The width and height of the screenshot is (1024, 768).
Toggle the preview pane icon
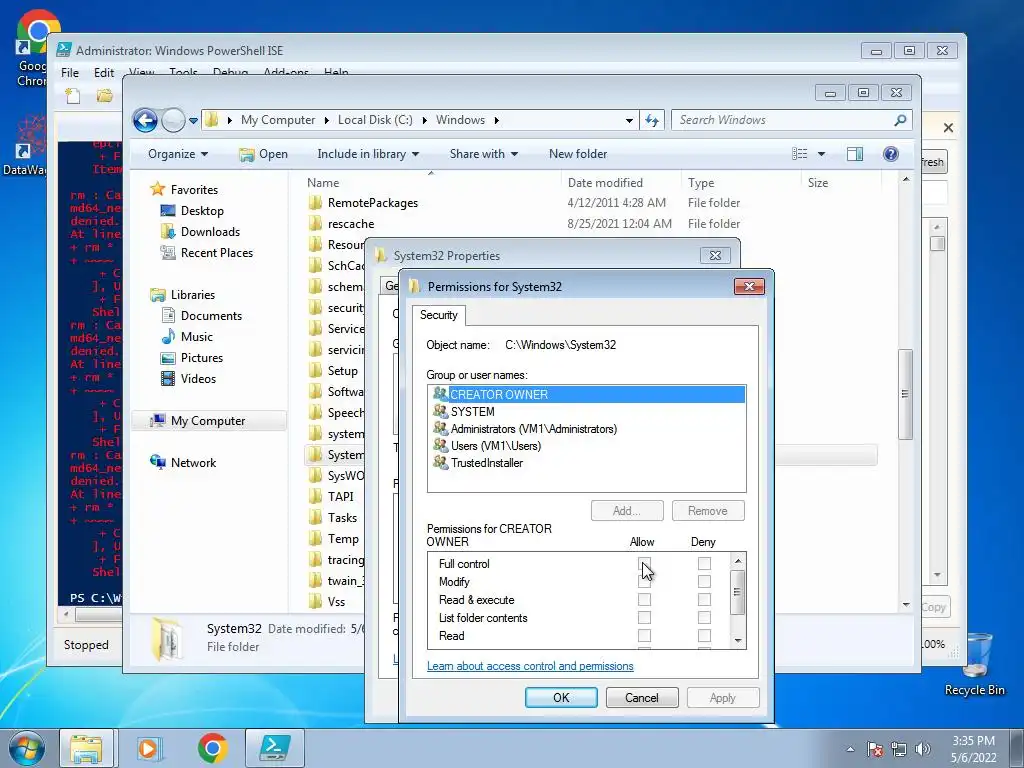[855, 154]
